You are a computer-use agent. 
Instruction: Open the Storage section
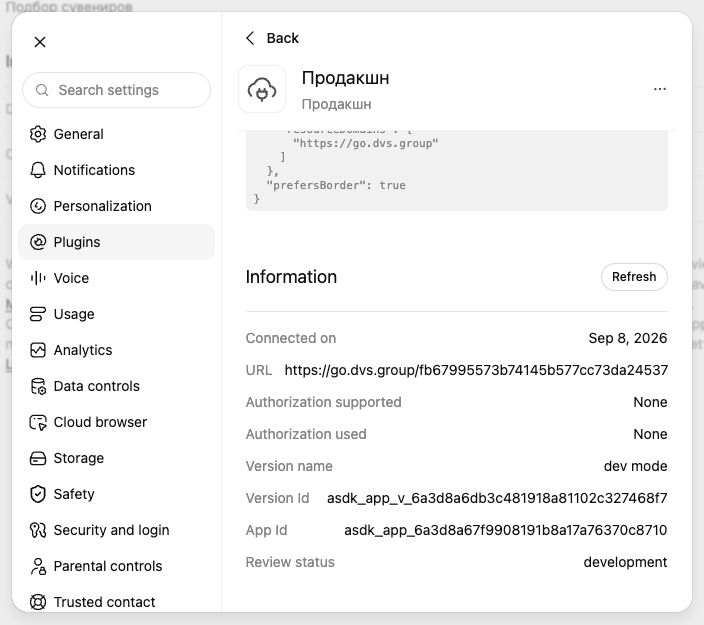[116, 458]
